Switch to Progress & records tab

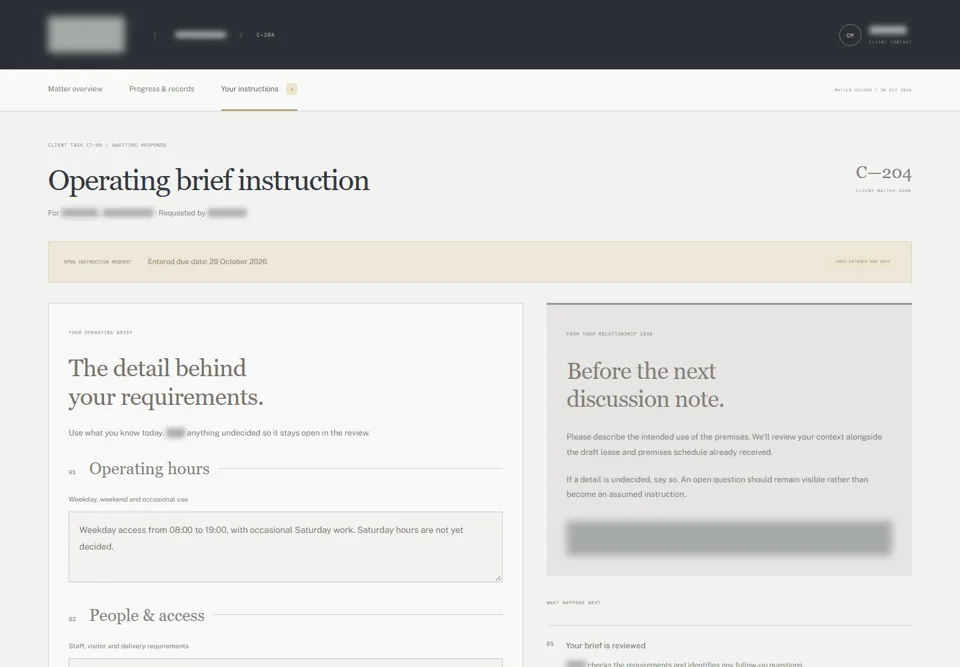[162, 89]
